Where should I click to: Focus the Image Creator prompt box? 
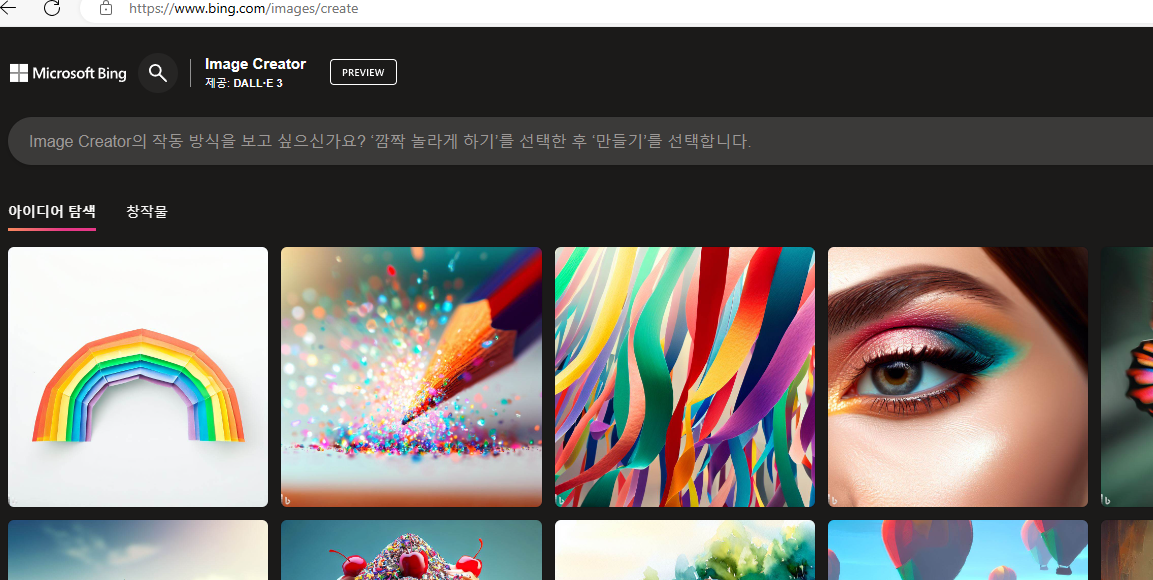(580, 141)
